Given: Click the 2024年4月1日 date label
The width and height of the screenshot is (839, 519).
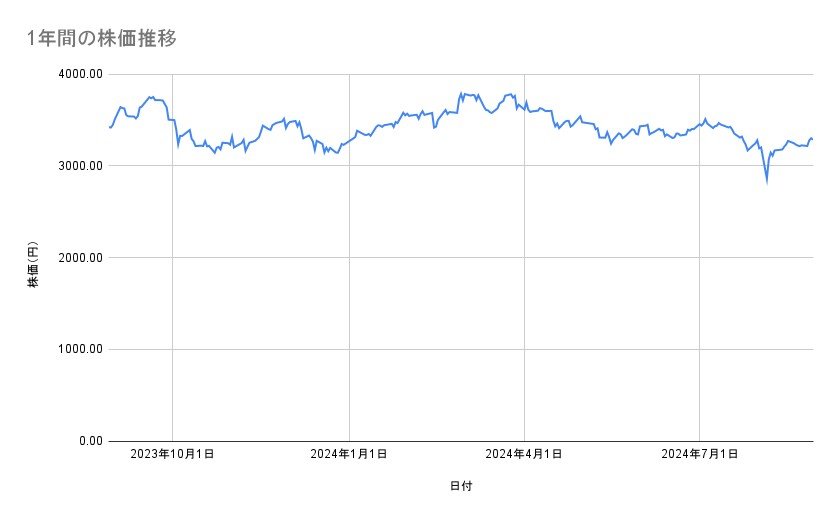Looking at the screenshot, I should click(x=524, y=454).
